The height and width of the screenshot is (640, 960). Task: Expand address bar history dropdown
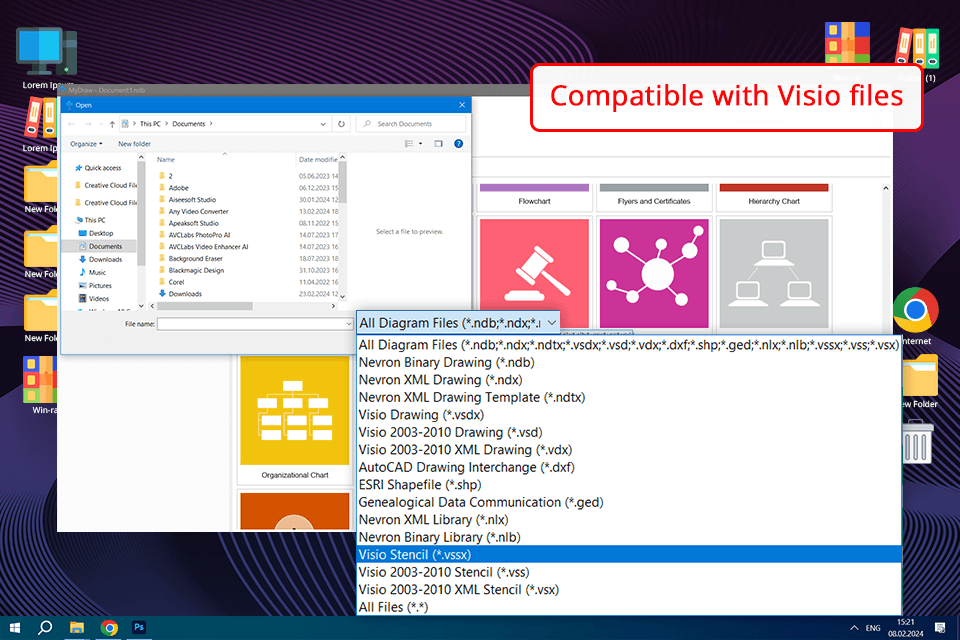[323, 124]
